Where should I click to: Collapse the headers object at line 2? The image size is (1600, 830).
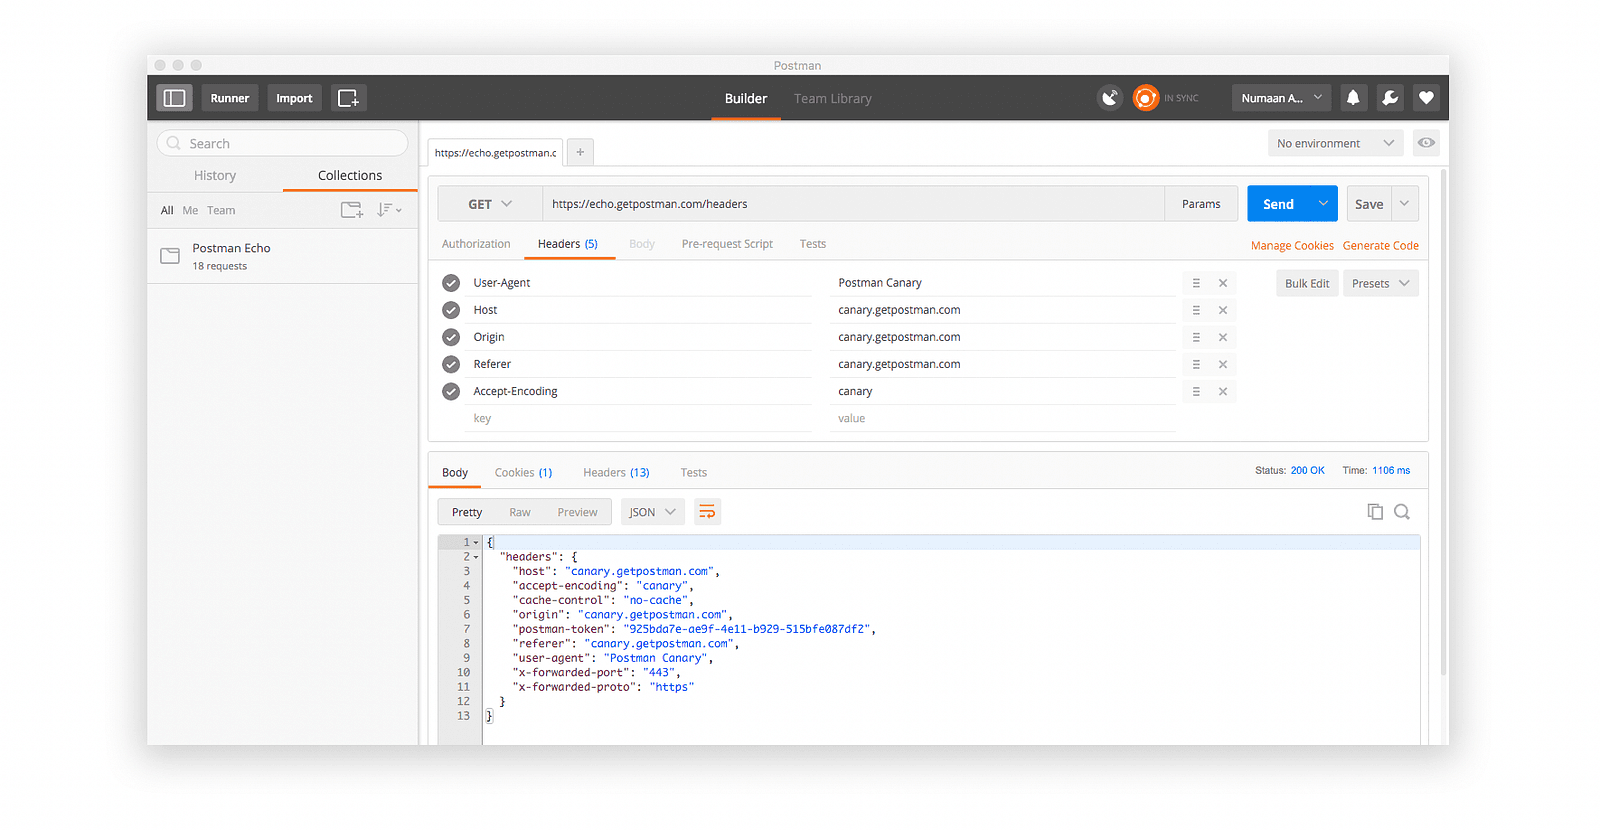coord(476,557)
